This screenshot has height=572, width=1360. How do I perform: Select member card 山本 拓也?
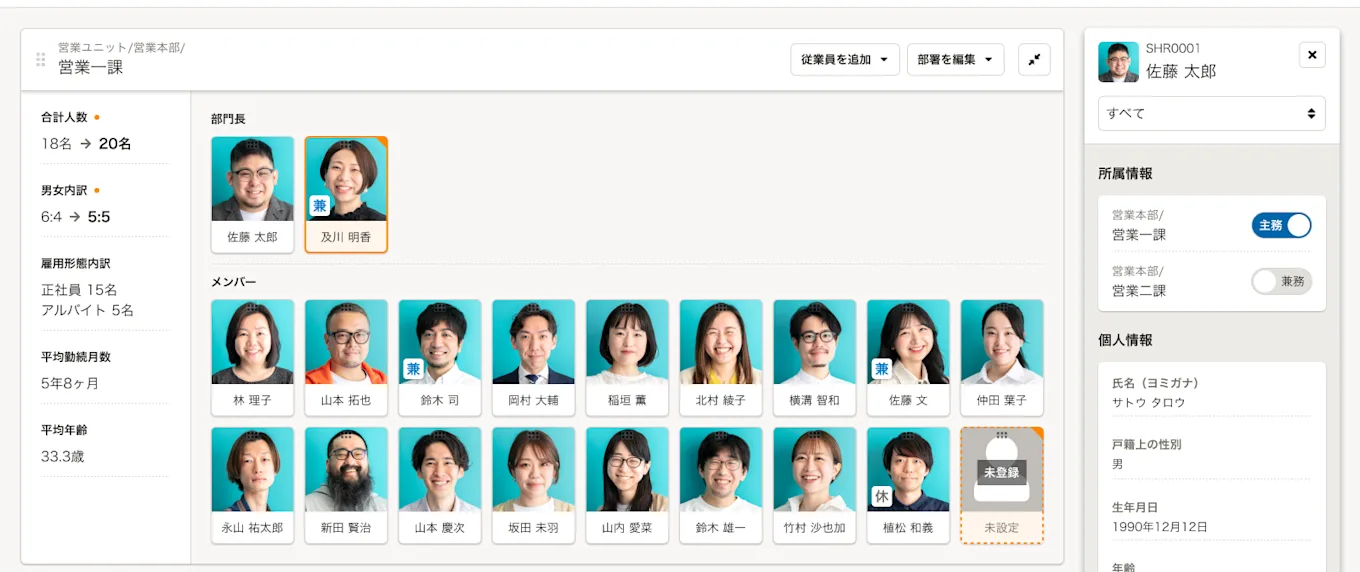point(346,358)
